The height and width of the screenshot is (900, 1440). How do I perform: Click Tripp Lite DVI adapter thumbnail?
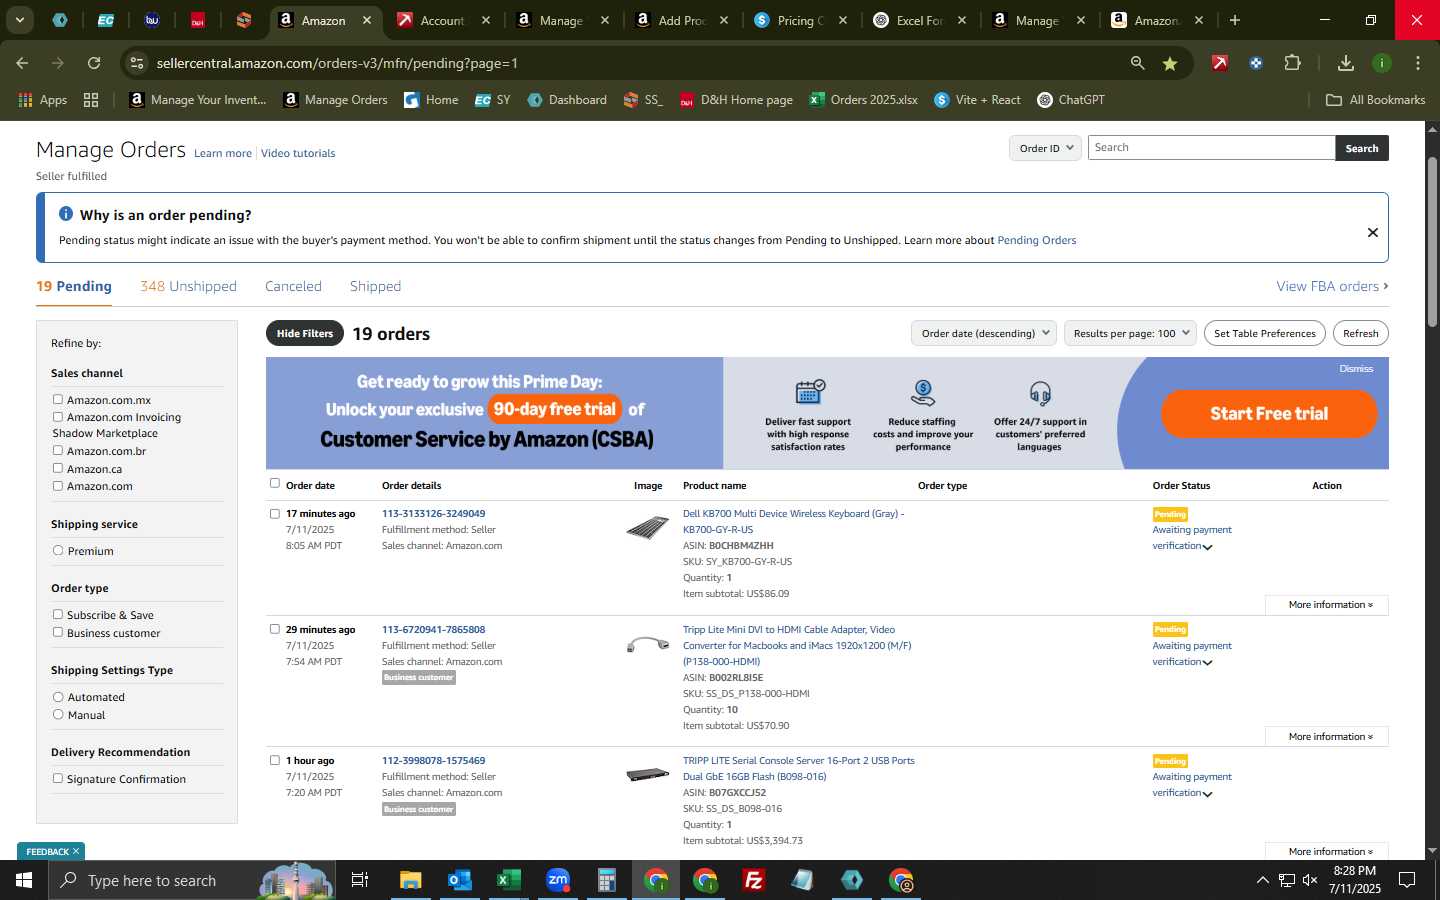[x=648, y=644]
